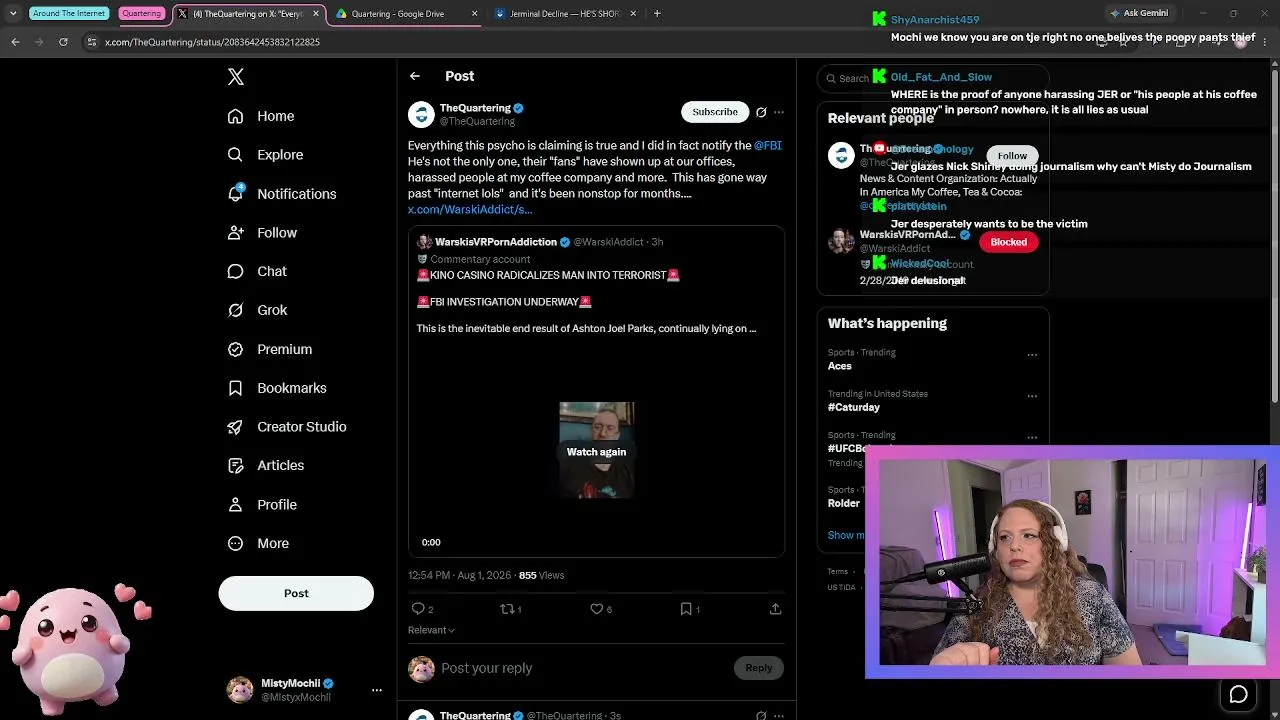Image resolution: width=1280 pixels, height=720 pixels.
Task: Bookmark this post
Action: (690, 609)
